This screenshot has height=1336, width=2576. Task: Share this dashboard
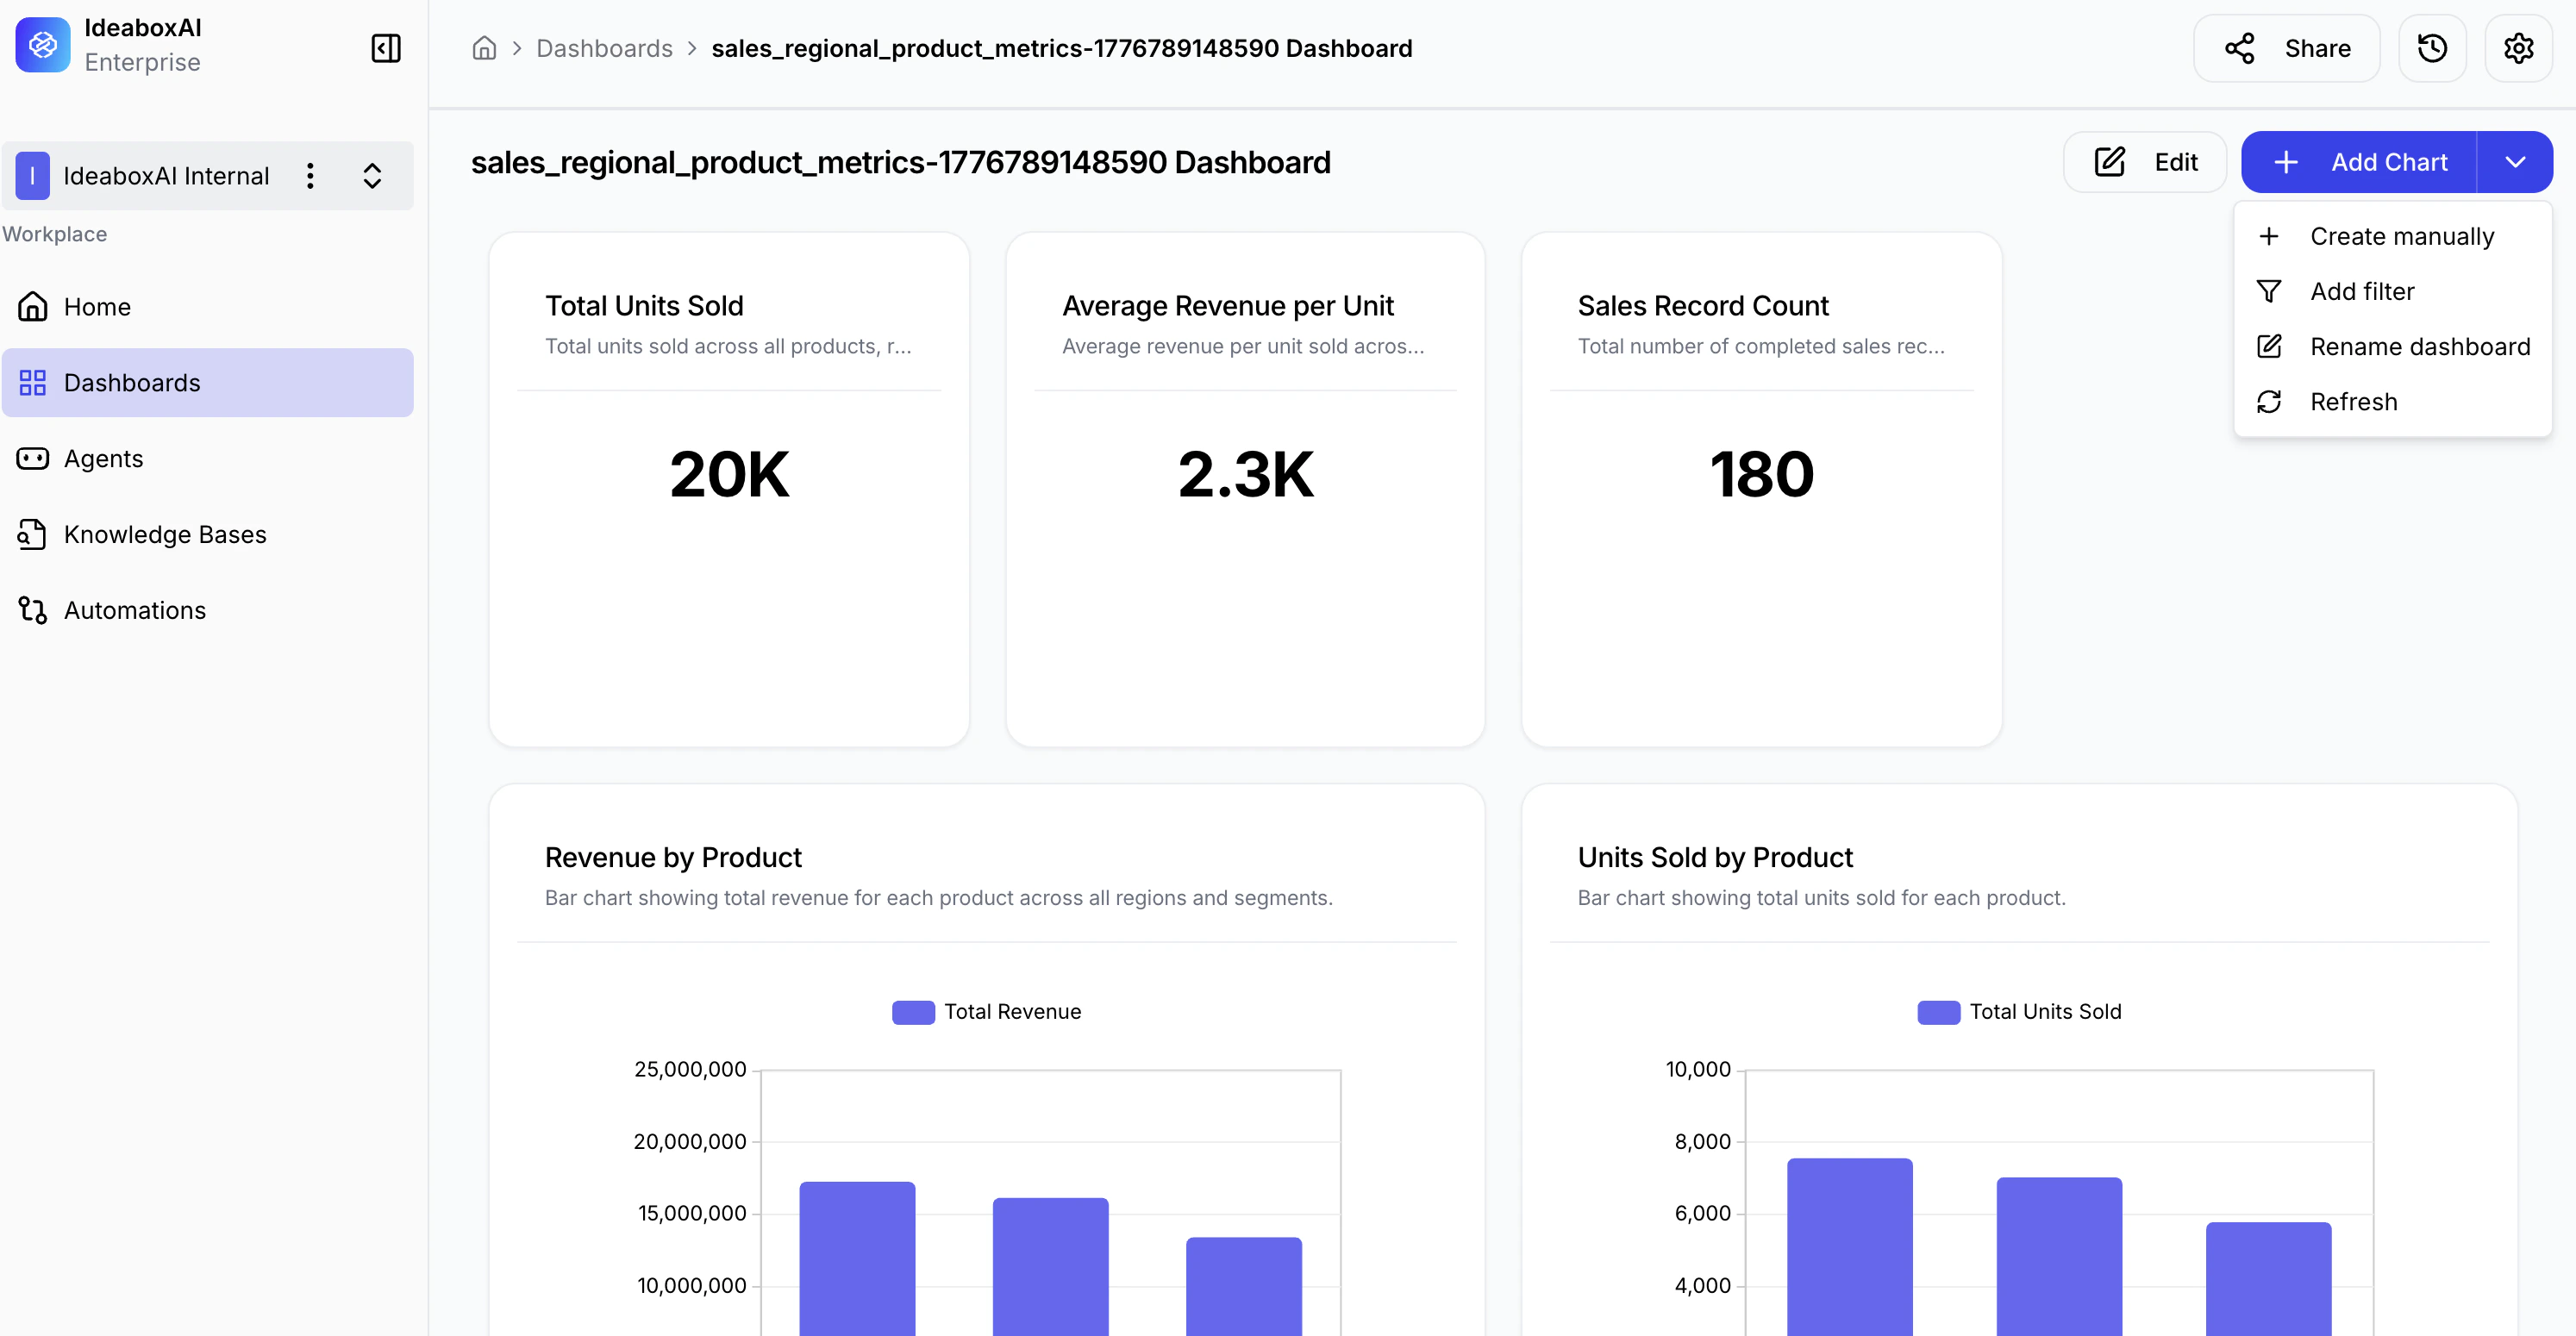coord(2286,48)
